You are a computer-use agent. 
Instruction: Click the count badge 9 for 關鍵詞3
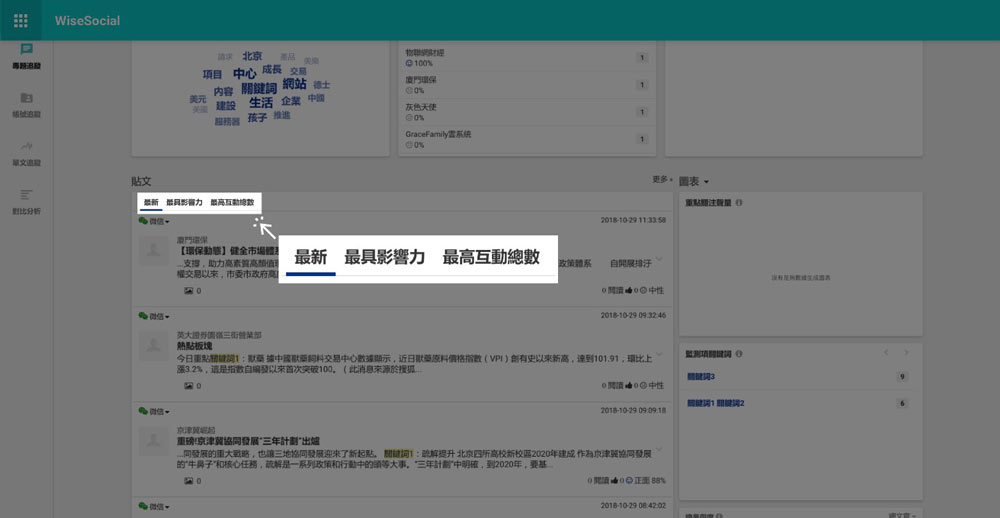tap(902, 377)
